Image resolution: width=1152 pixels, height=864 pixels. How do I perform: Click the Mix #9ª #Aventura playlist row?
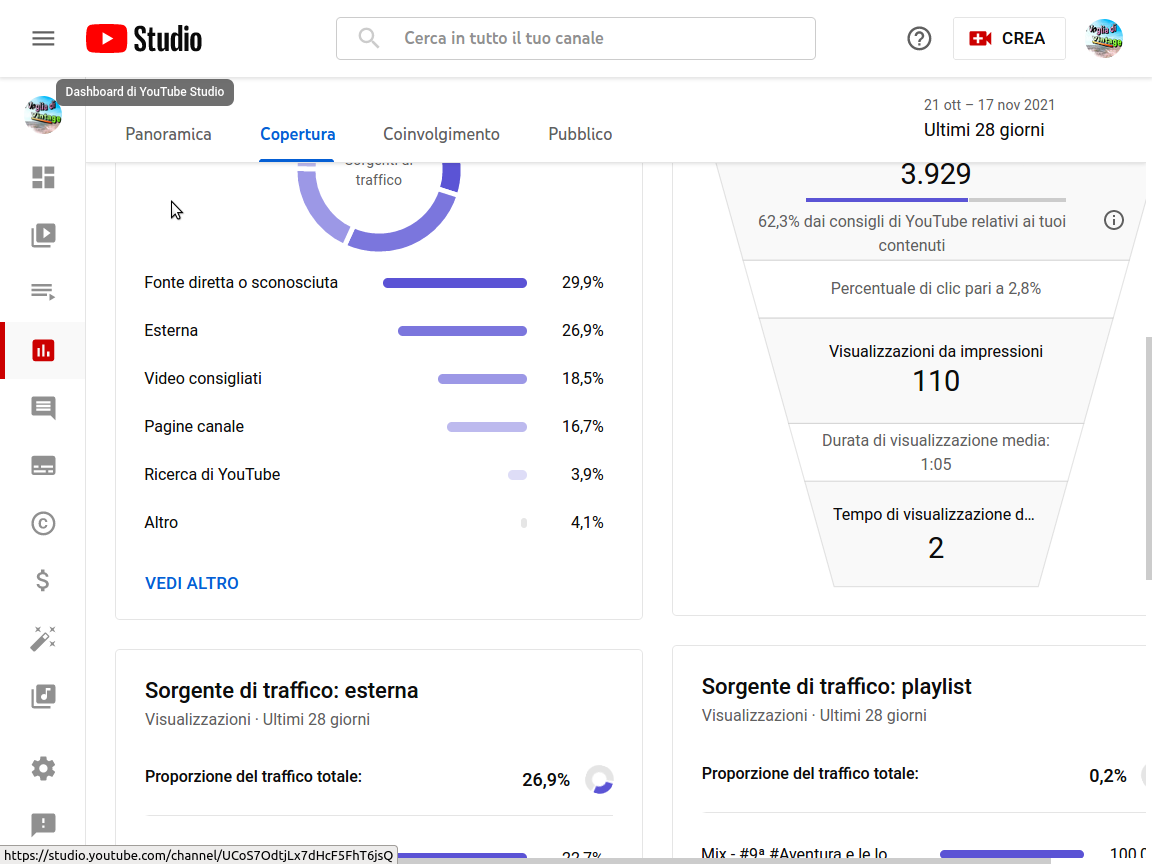[926, 854]
